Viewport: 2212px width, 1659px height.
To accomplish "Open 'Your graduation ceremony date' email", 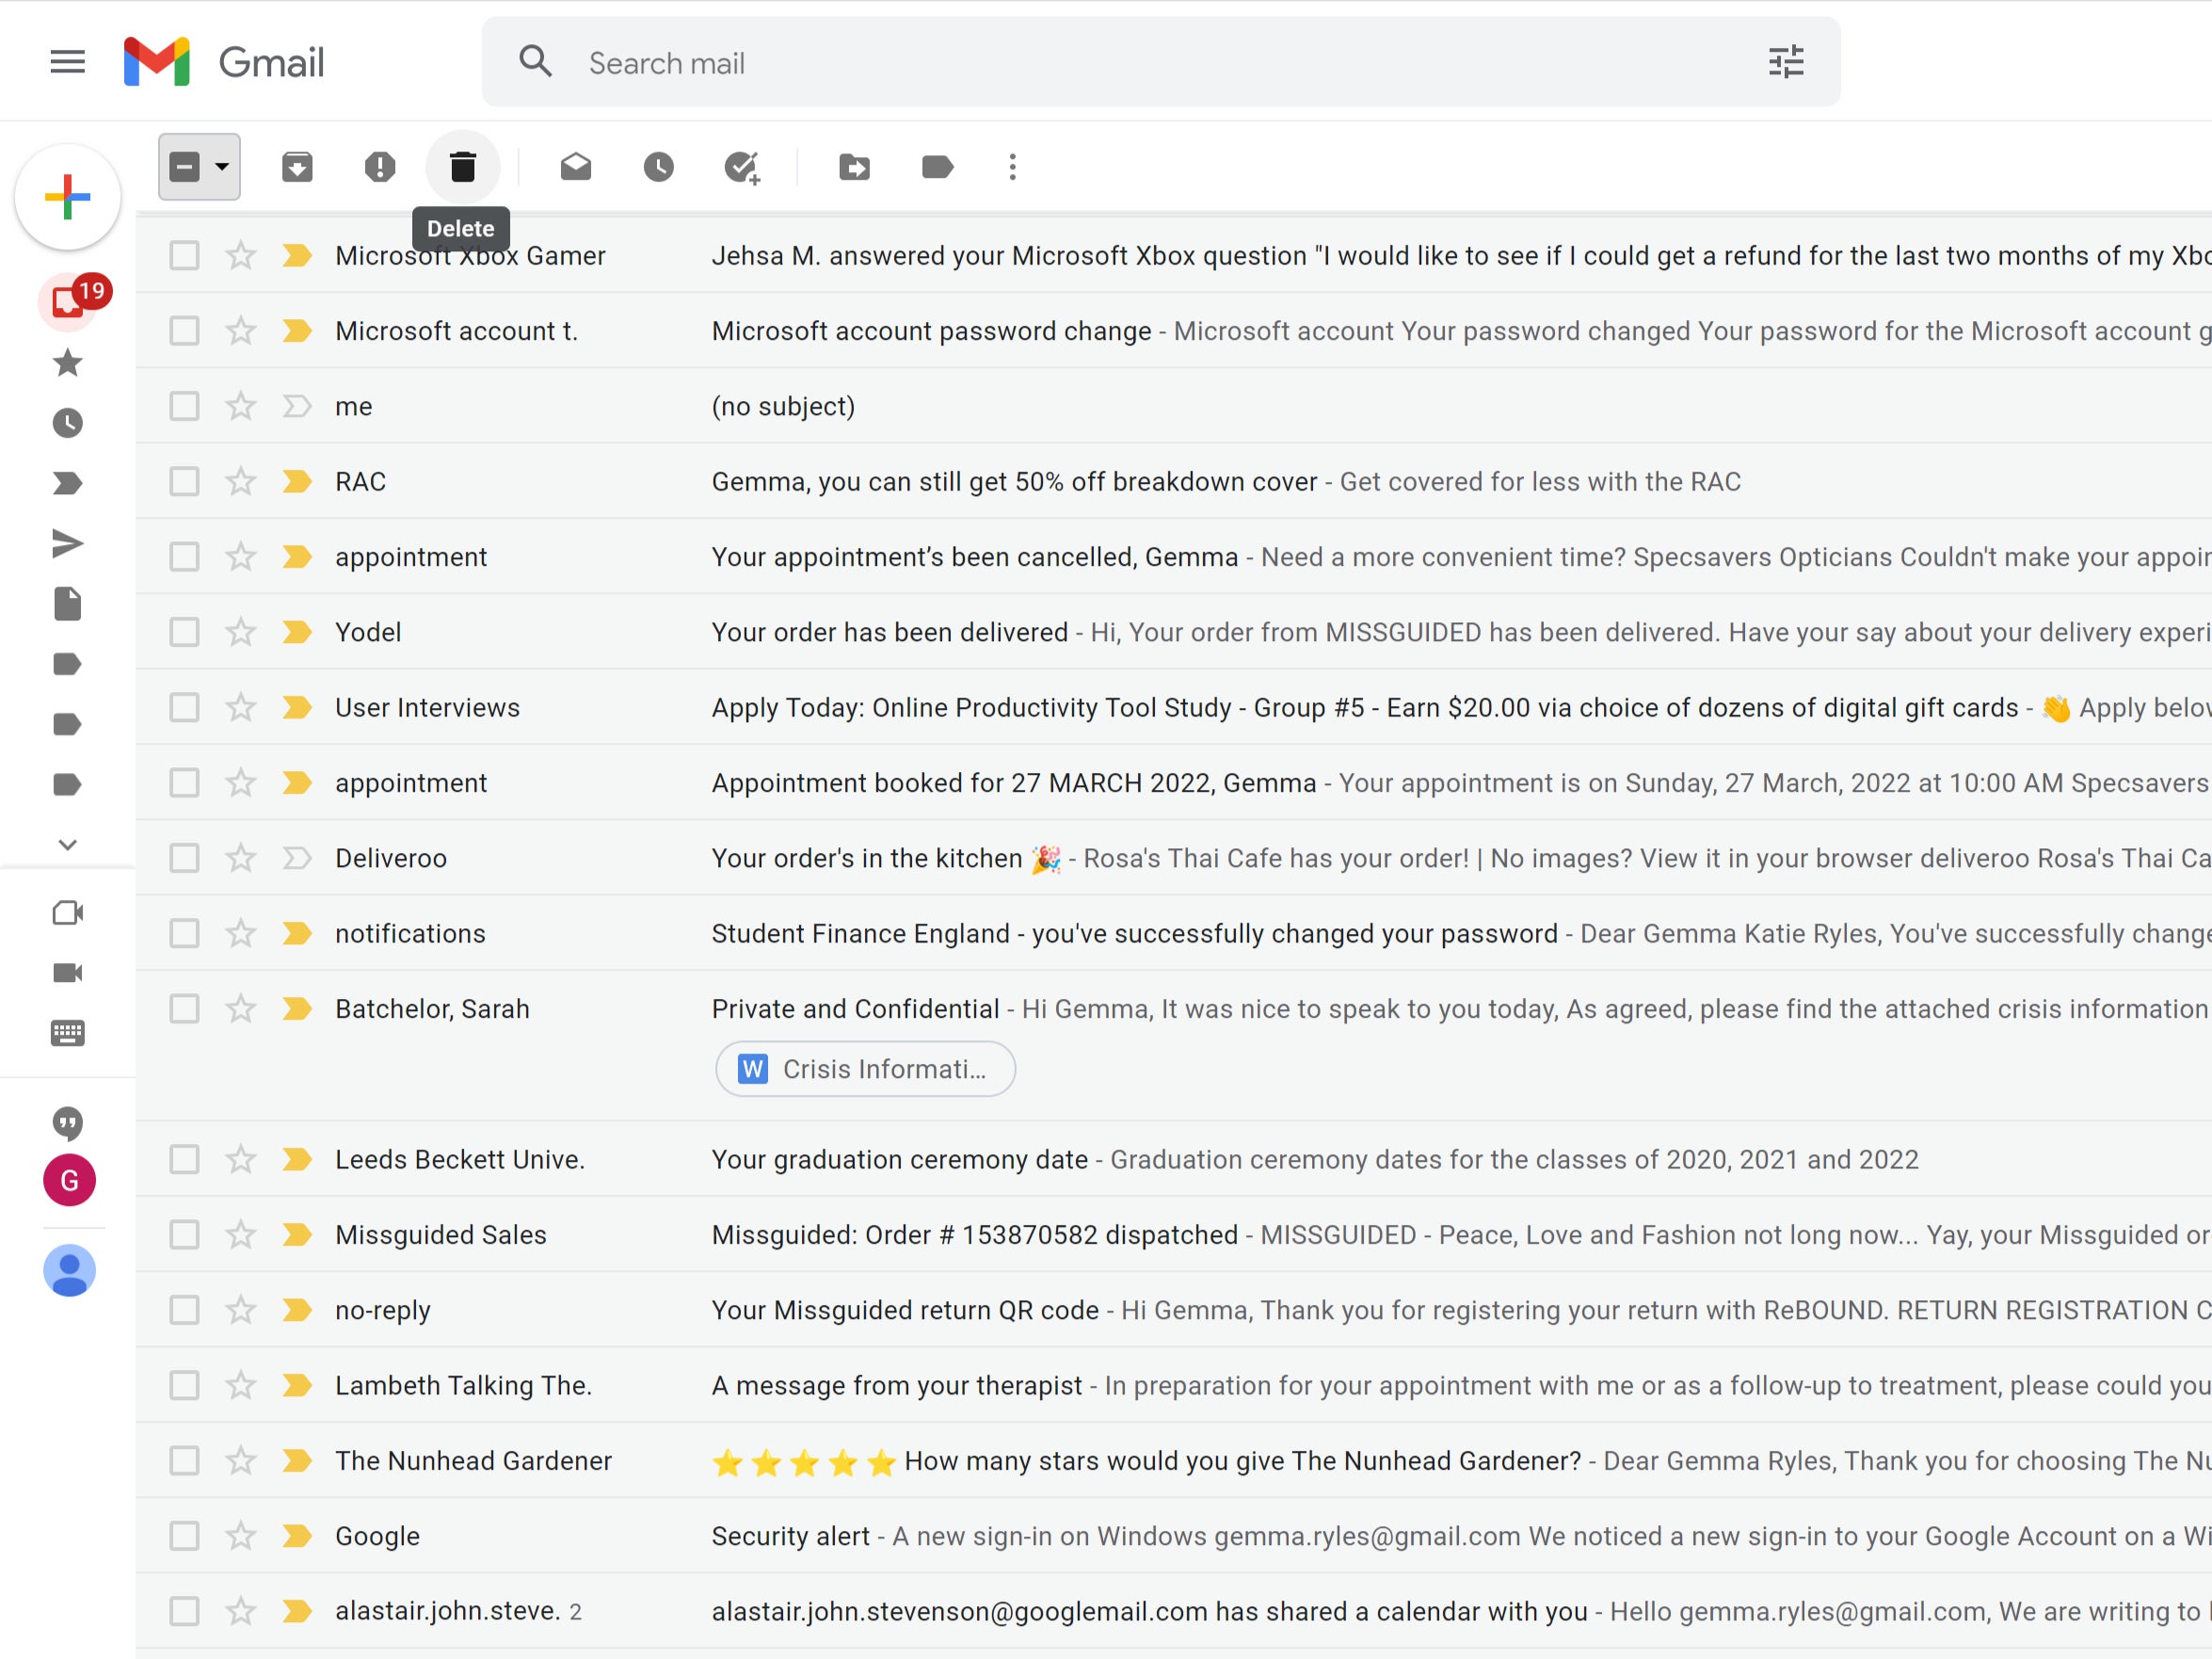I will point(1174,1160).
